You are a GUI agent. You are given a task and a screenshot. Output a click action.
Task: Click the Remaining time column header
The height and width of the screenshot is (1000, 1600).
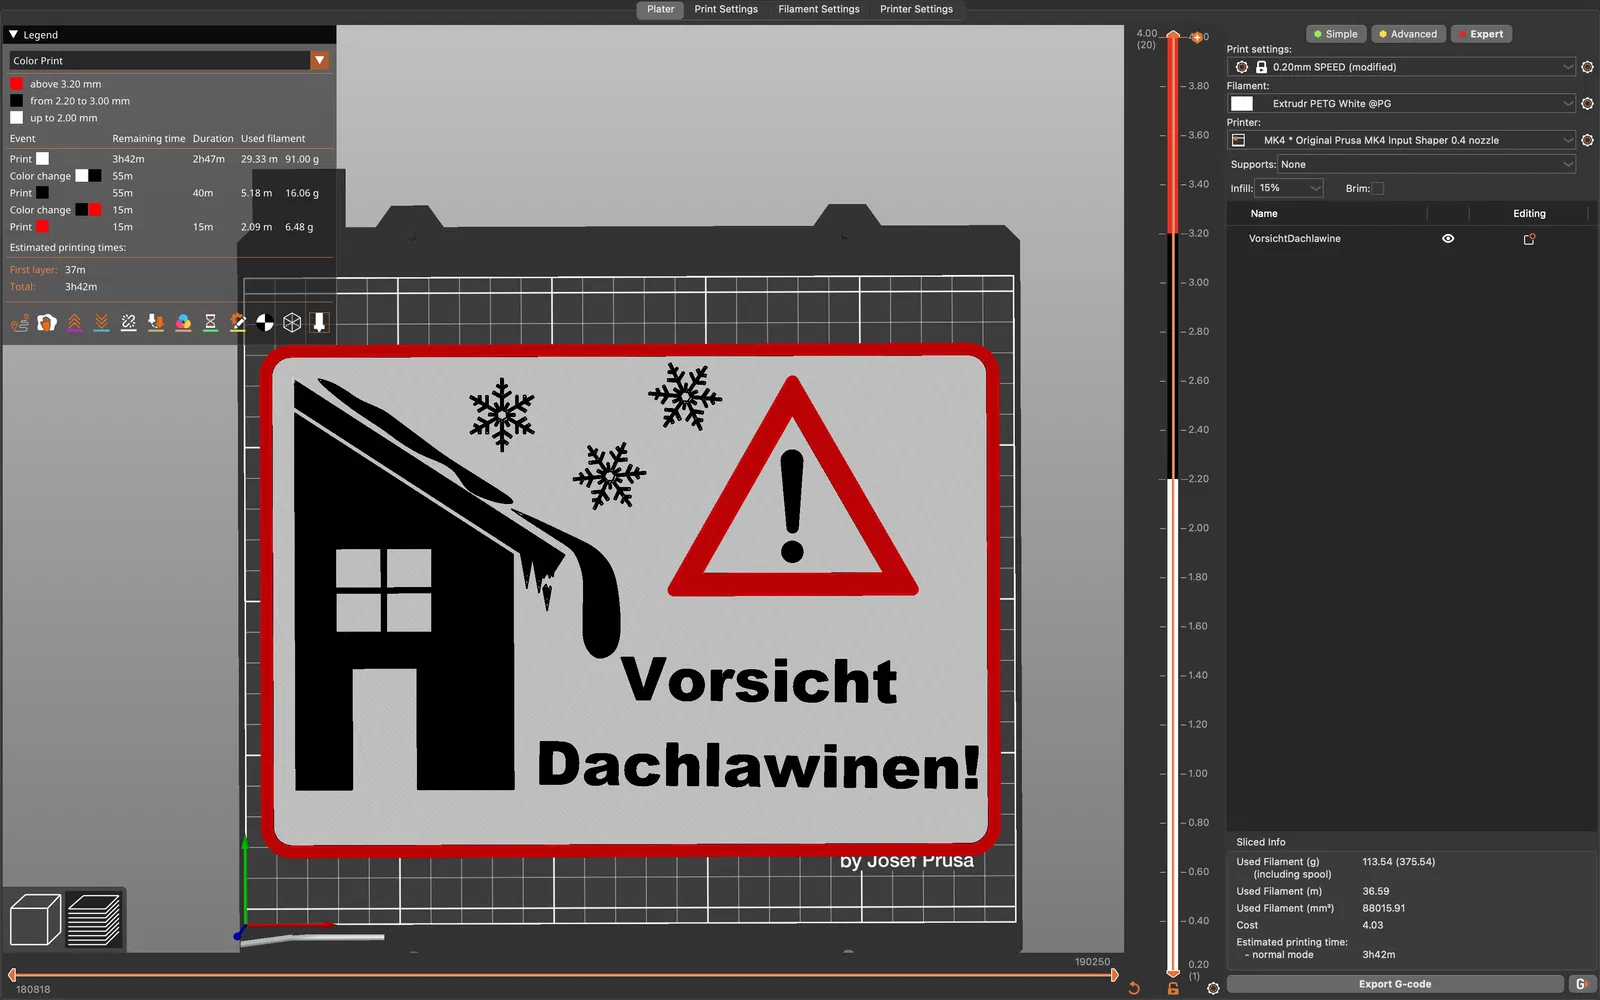pos(148,139)
